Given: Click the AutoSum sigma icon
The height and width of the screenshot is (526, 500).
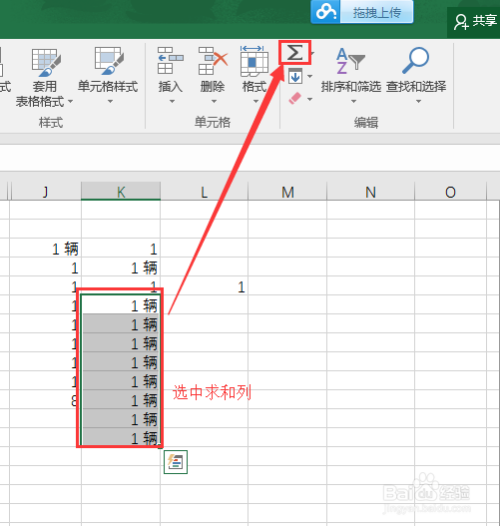Looking at the screenshot, I should pyautogui.click(x=294, y=53).
